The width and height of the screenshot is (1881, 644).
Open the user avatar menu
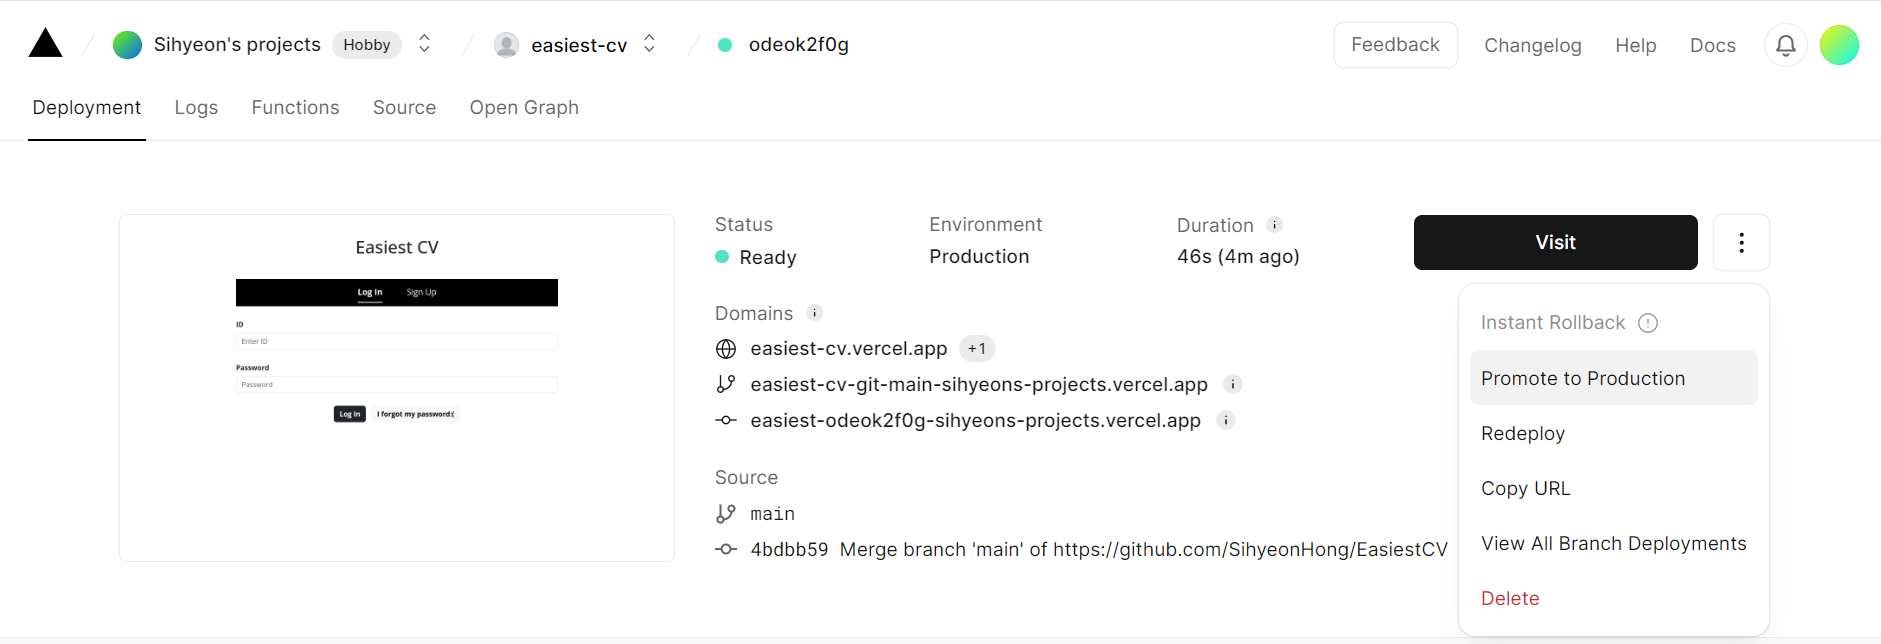click(1839, 45)
